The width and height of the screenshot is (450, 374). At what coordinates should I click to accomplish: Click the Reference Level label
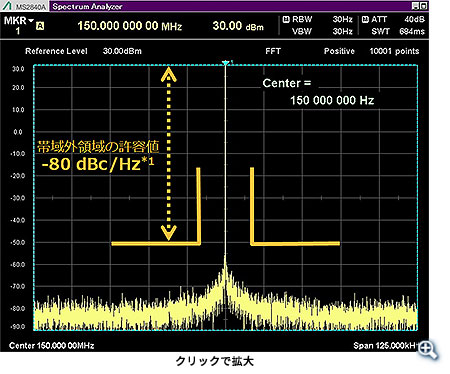tap(56, 51)
